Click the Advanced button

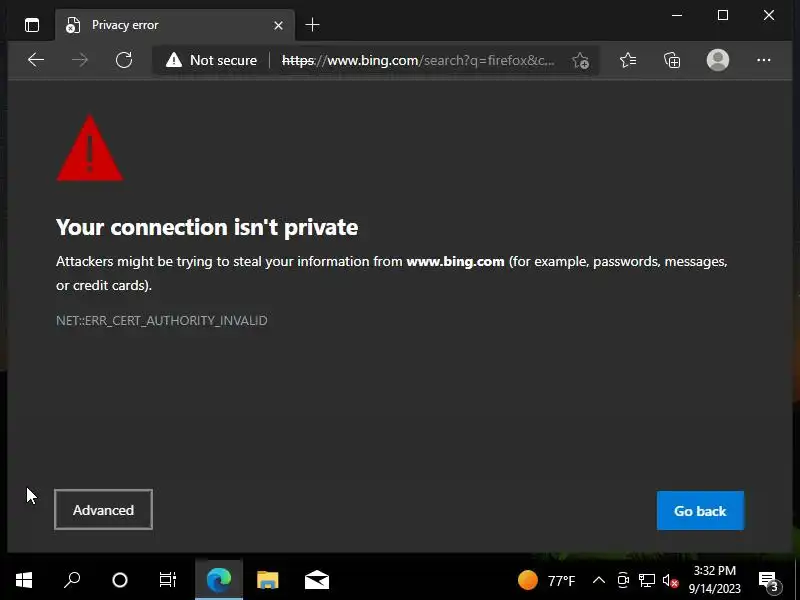click(x=103, y=510)
